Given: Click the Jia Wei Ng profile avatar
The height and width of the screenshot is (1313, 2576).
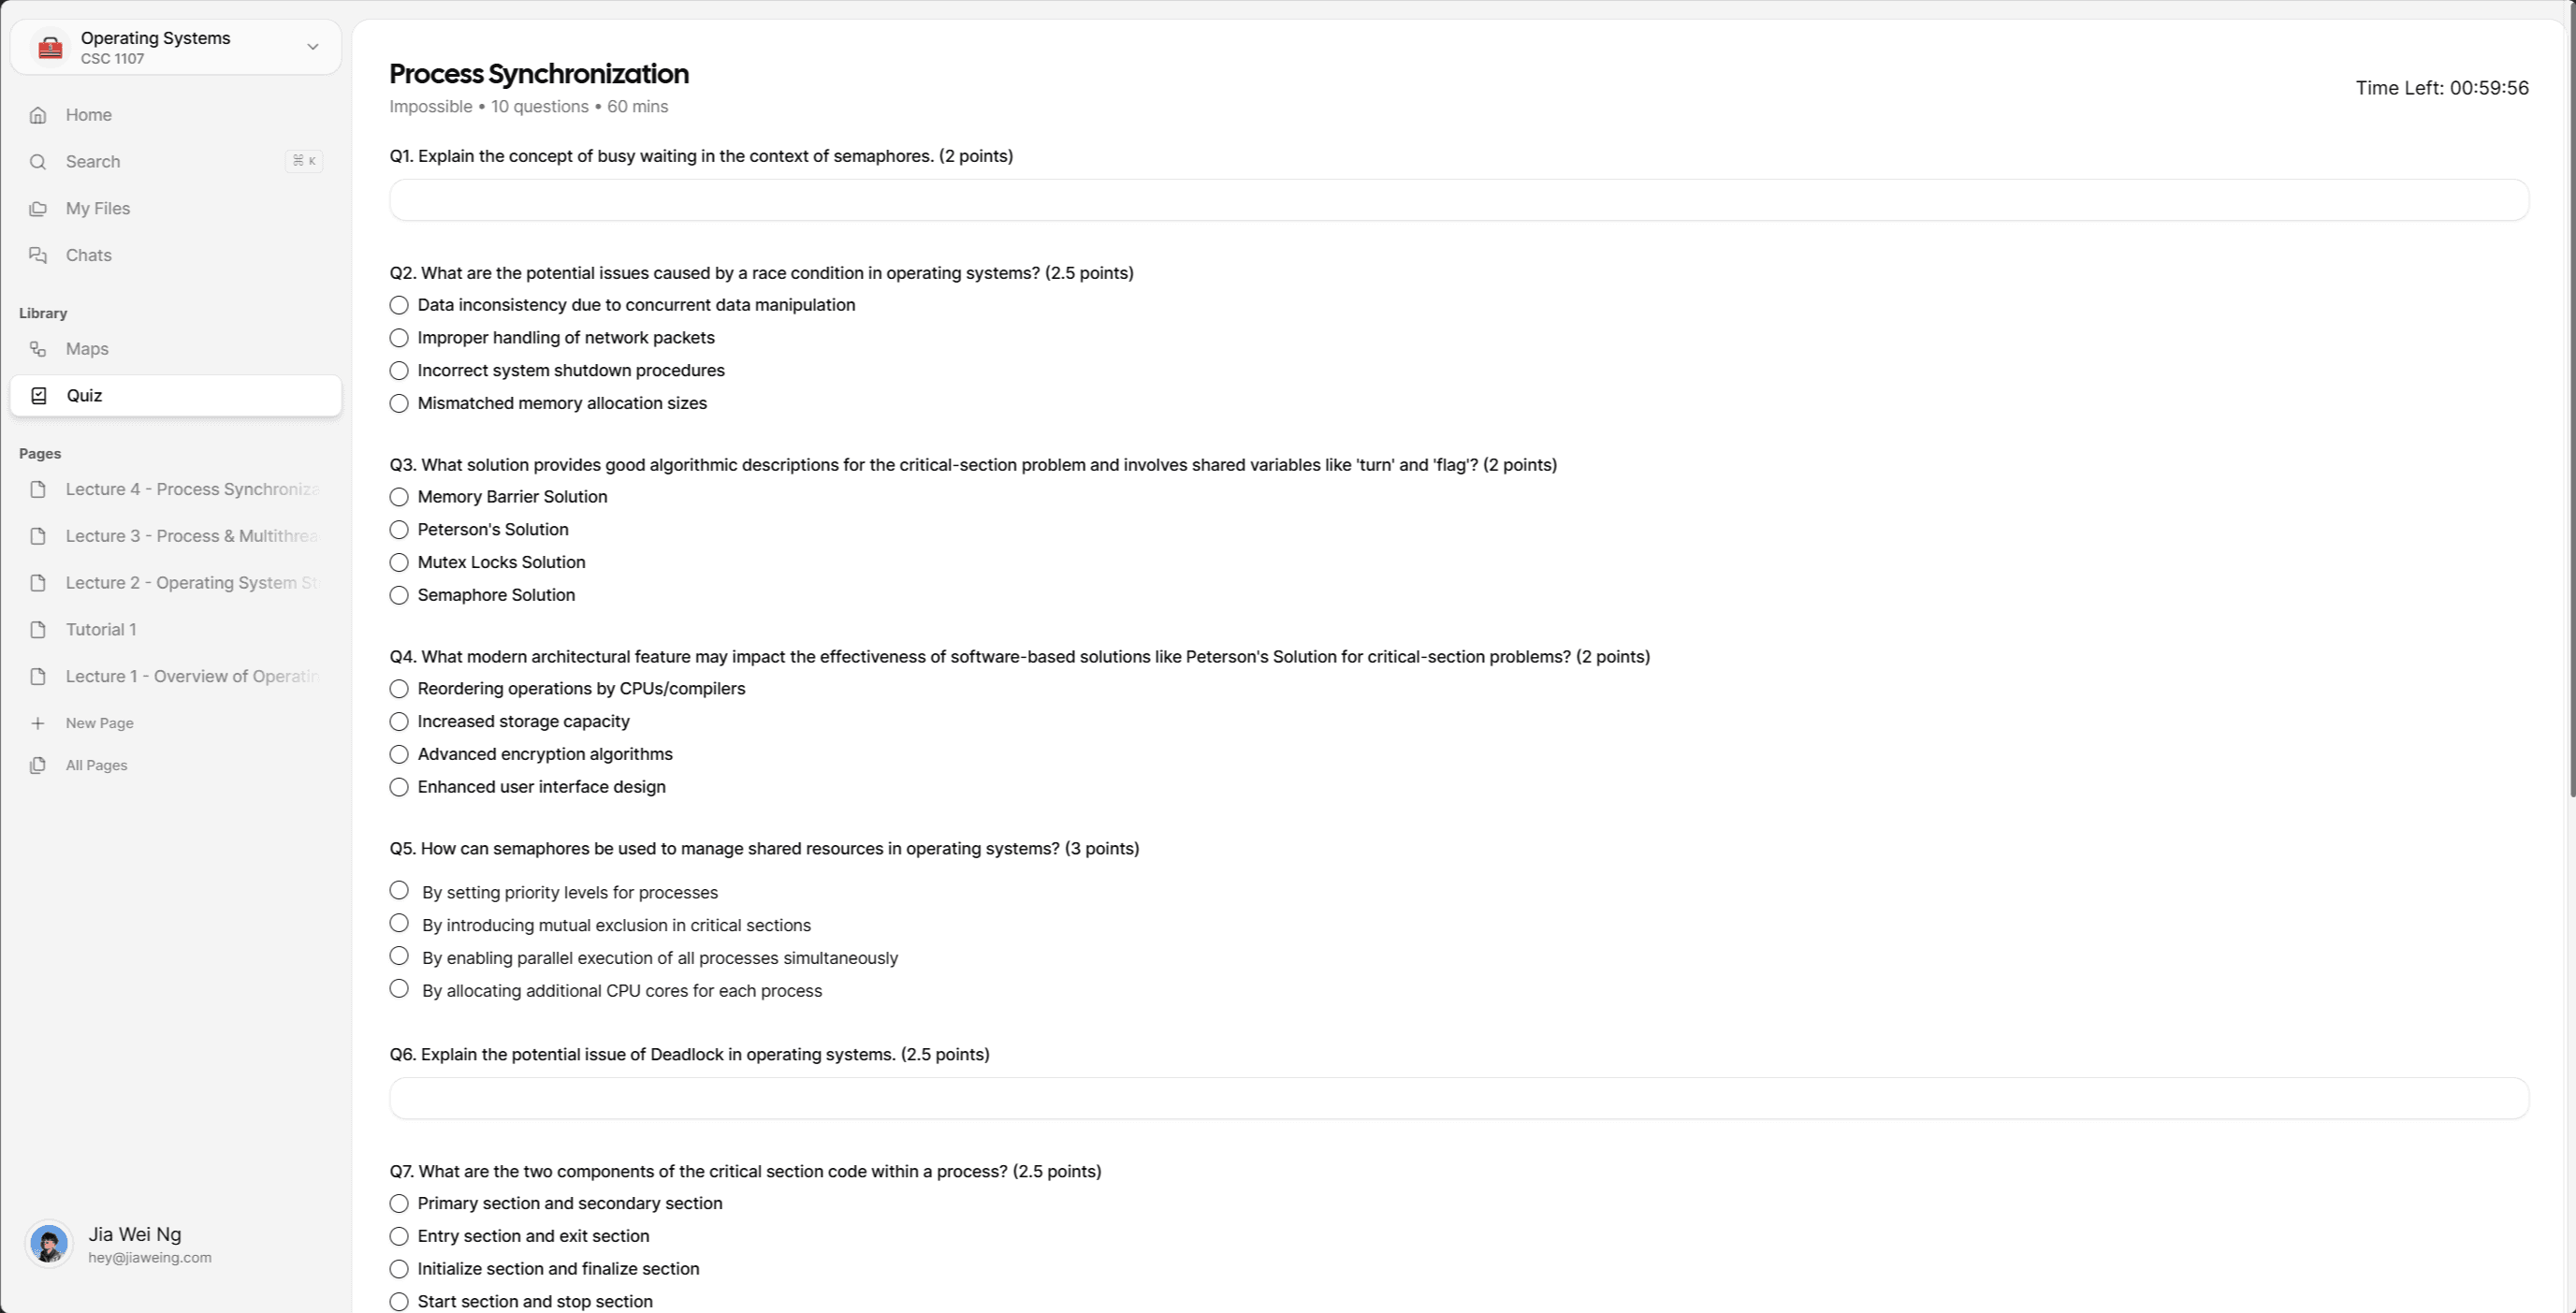Looking at the screenshot, I should click(x=49, y=1245).
